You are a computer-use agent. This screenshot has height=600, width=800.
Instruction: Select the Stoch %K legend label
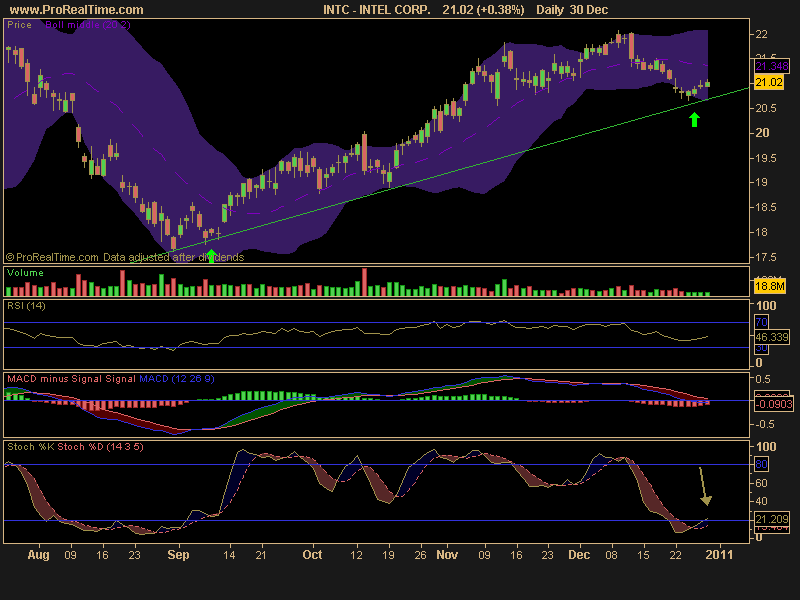[x=31, y=446]
